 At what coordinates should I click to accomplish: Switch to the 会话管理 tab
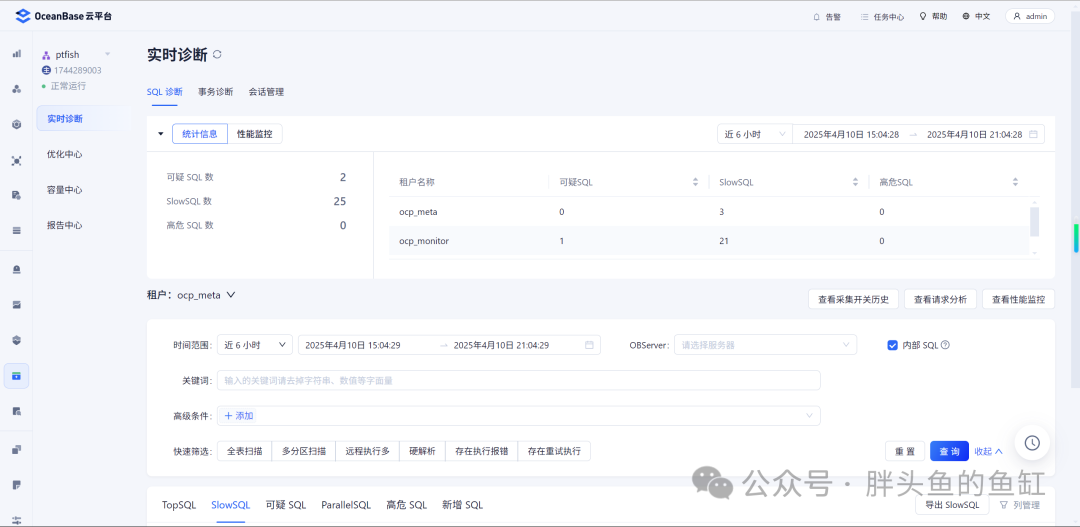[x=267, y=92]
